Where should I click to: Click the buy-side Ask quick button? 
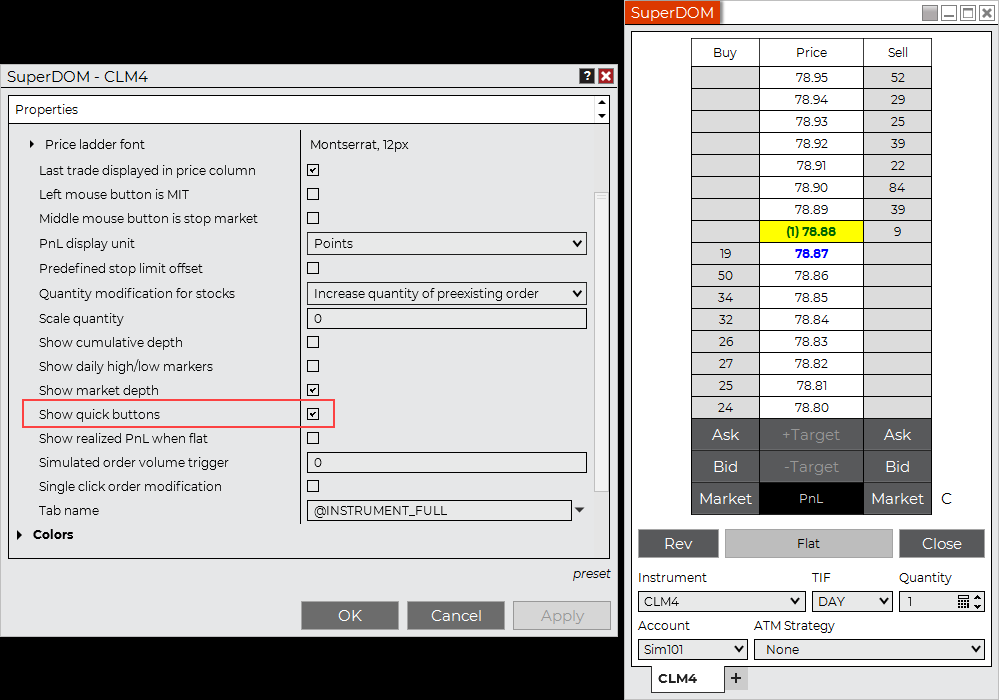(x=725, y=434)
